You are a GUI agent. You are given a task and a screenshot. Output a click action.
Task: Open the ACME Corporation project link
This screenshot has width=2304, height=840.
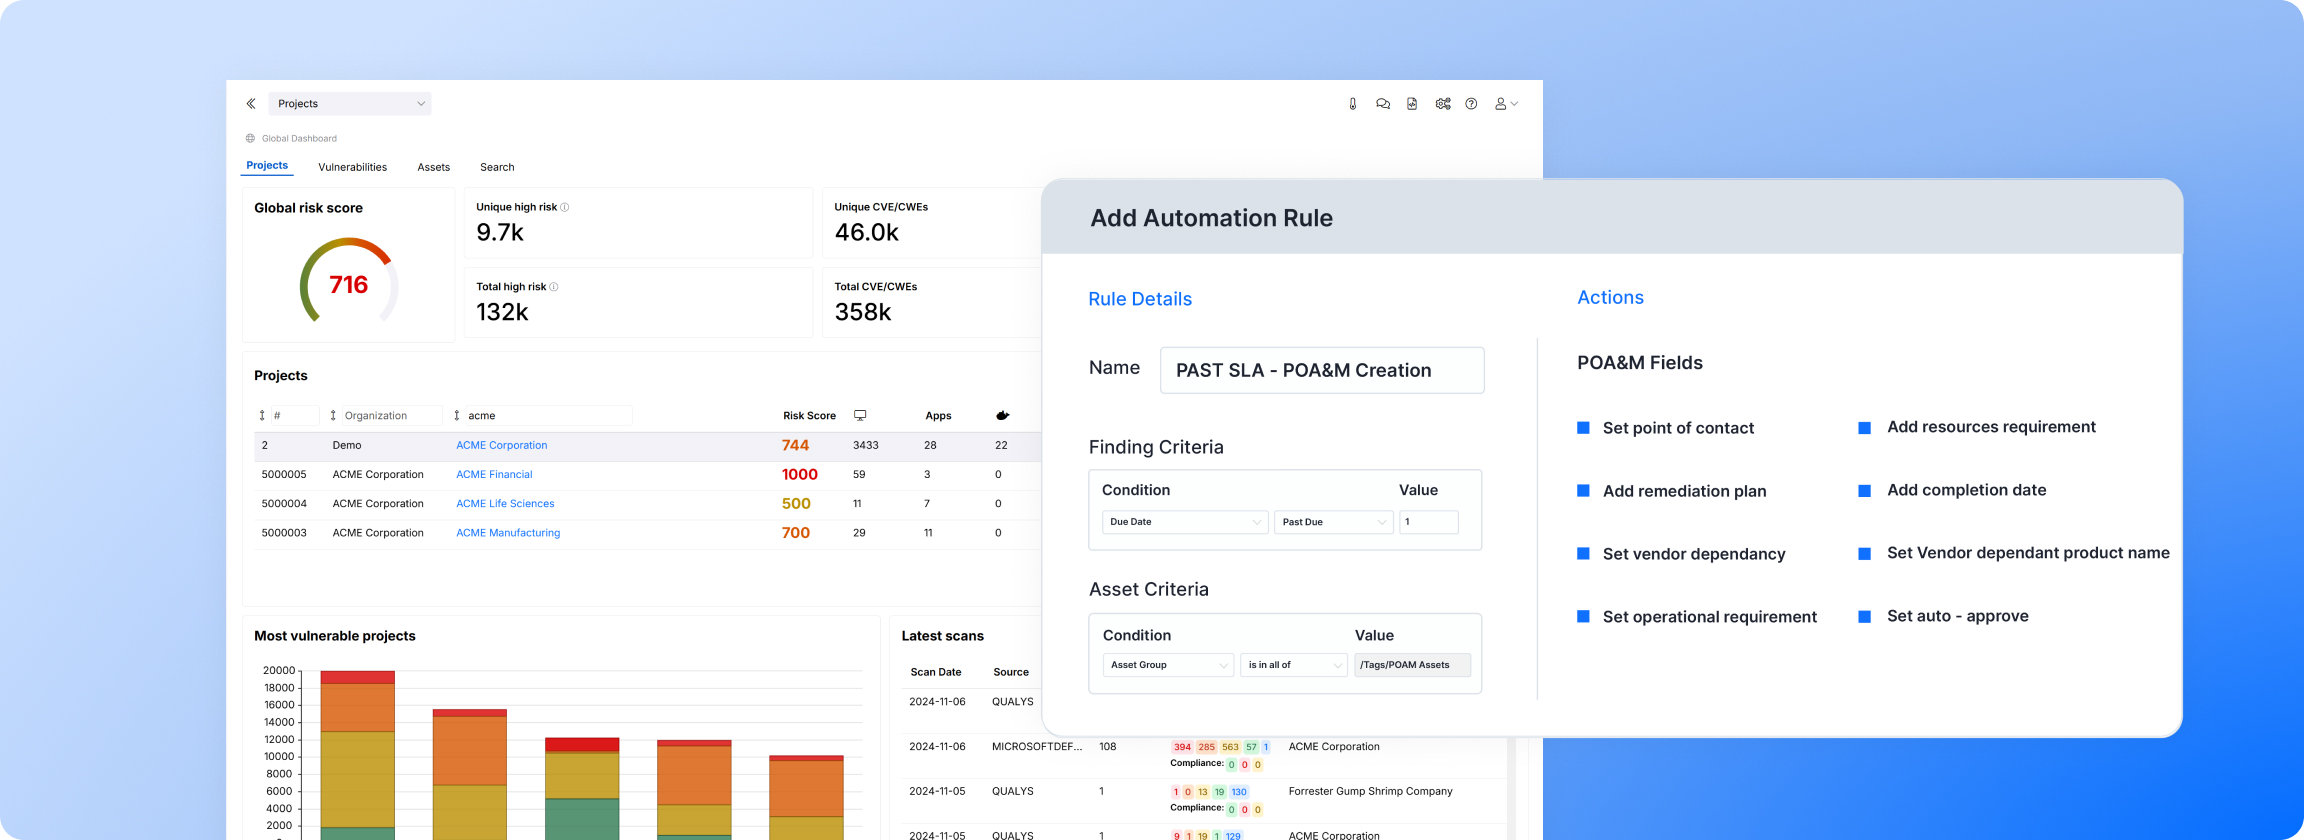(502, 445)
